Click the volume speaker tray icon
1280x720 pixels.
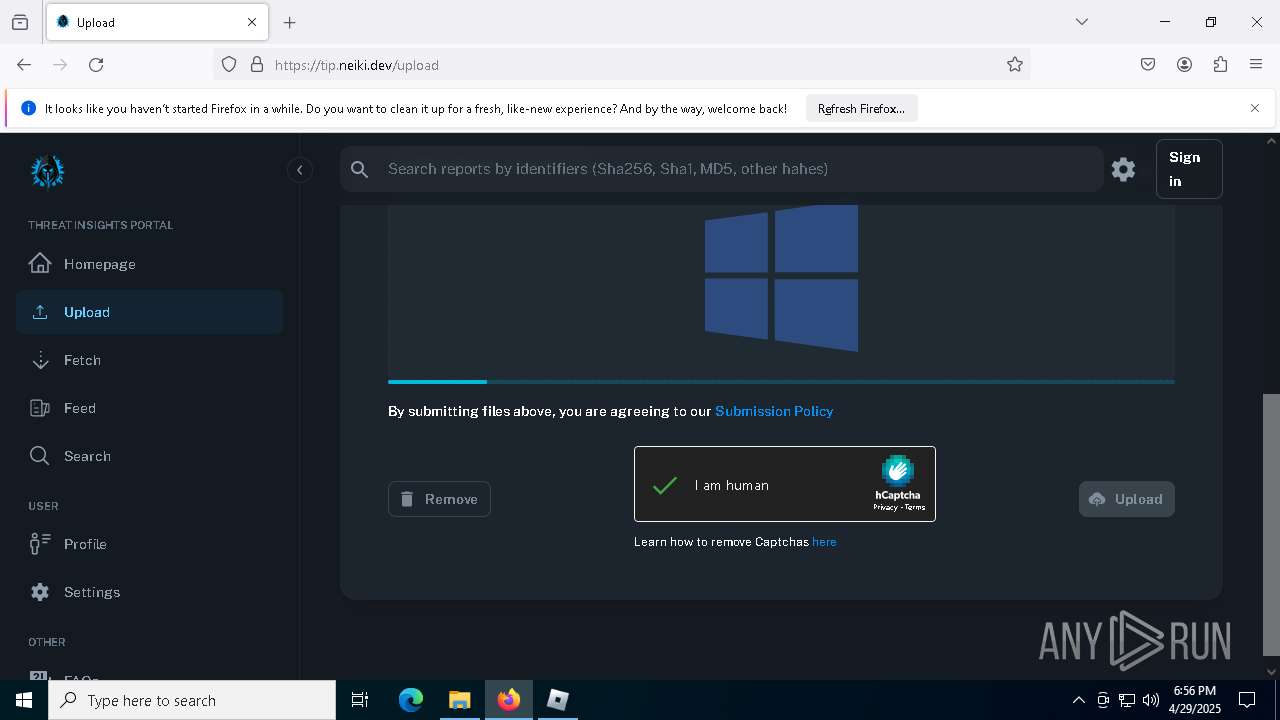coord(1151,700)
